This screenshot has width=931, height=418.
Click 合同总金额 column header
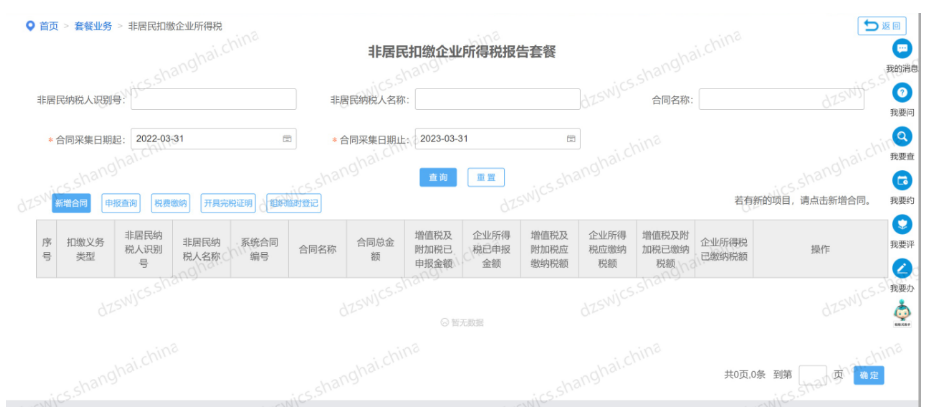[x=375, y=249]
